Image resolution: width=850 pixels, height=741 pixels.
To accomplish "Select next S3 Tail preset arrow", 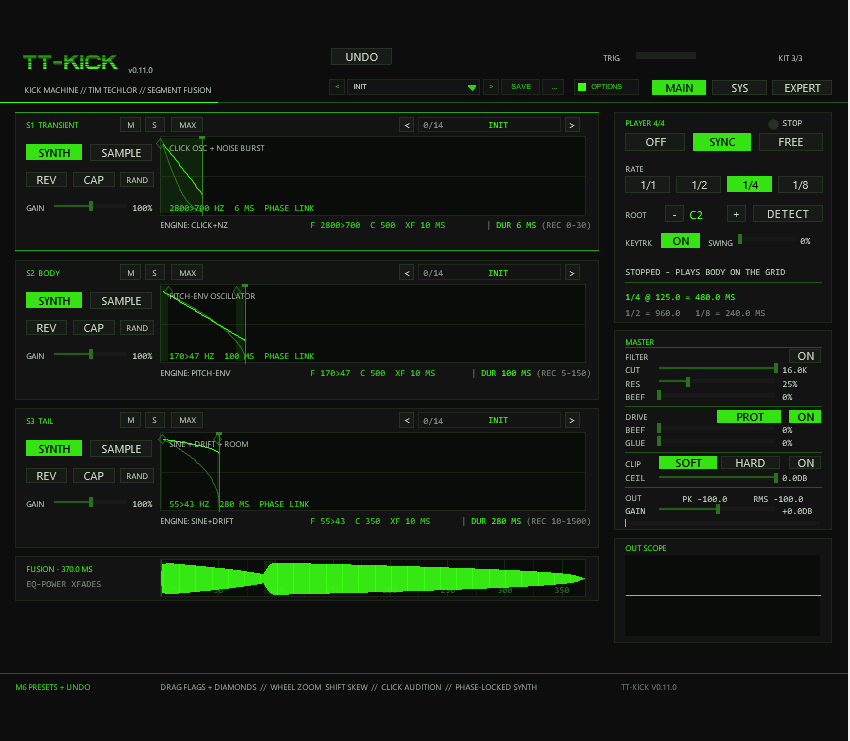I will tap(572, 420).
